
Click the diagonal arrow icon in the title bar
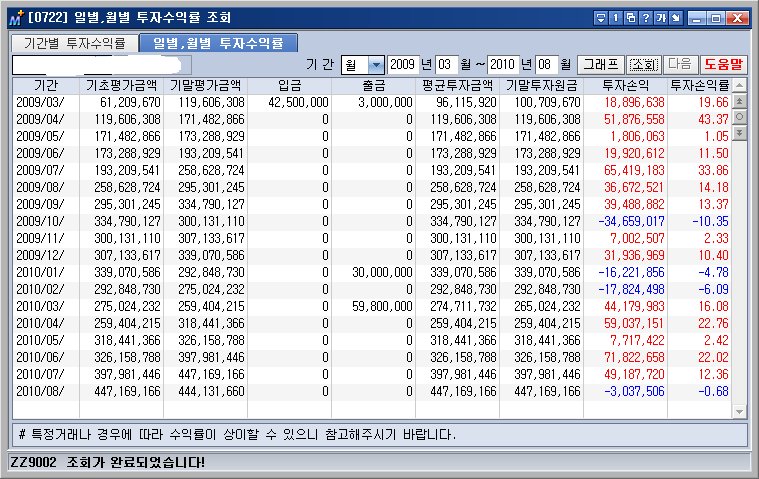coord(676,18)
